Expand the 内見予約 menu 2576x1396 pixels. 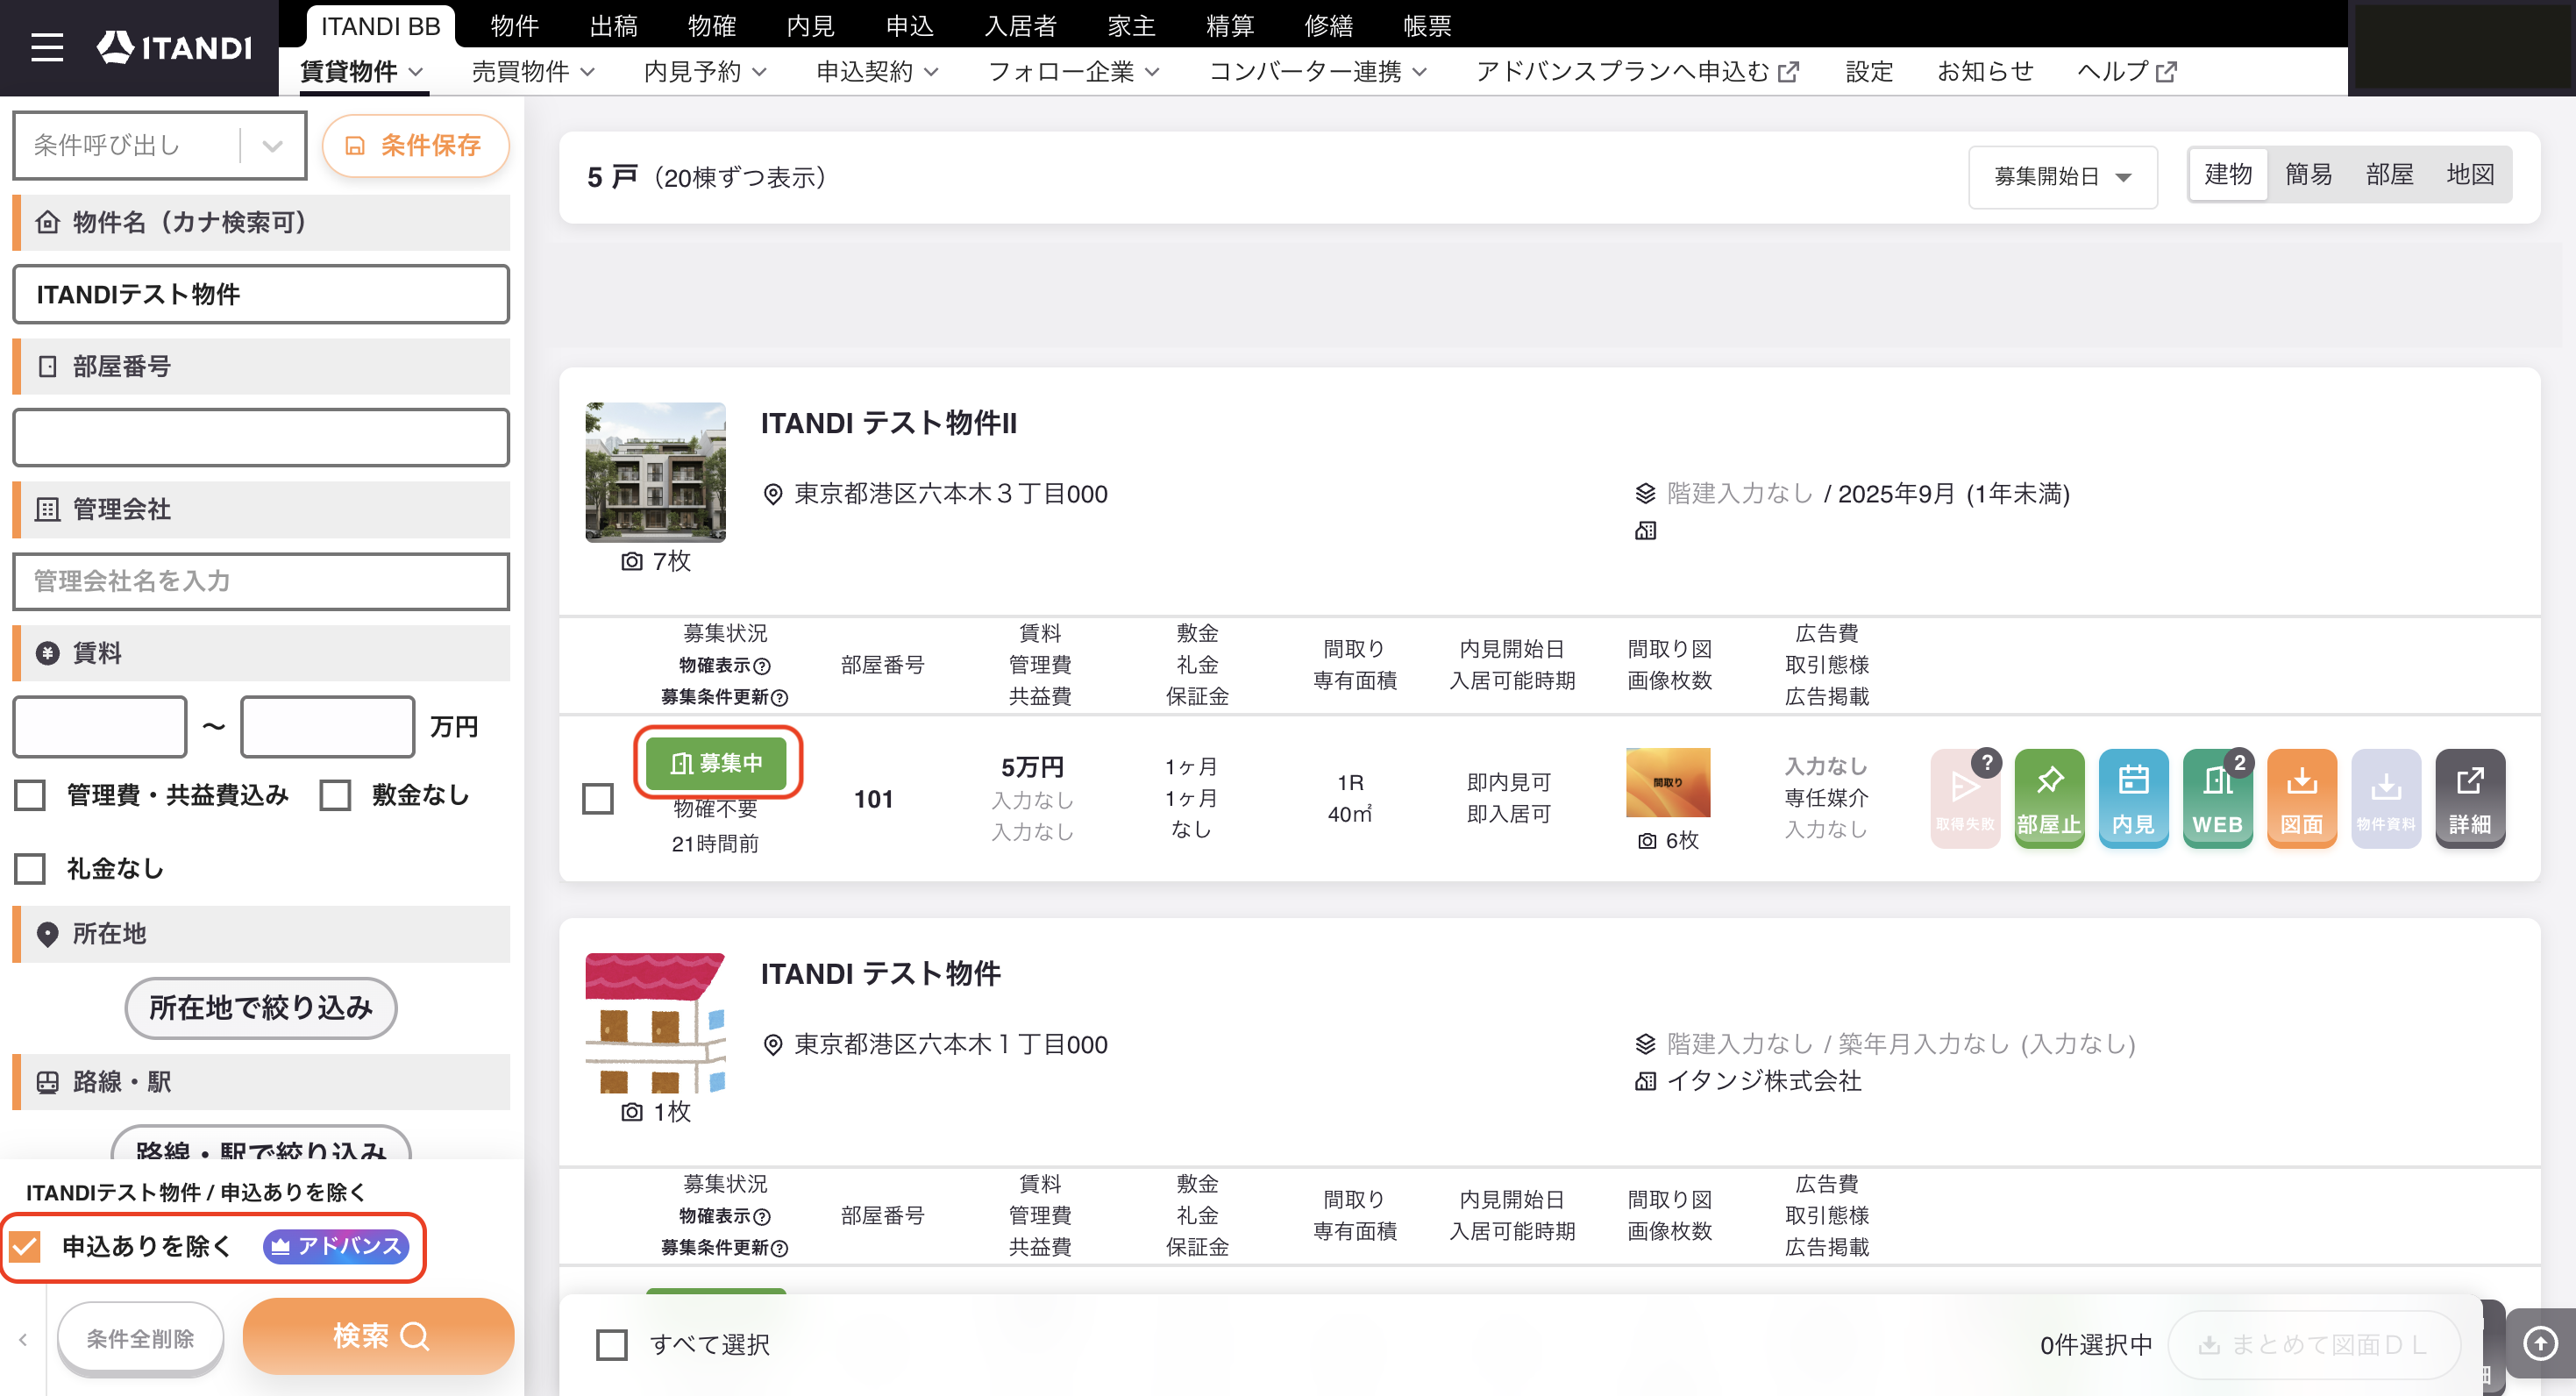click(x=705, y=71)
